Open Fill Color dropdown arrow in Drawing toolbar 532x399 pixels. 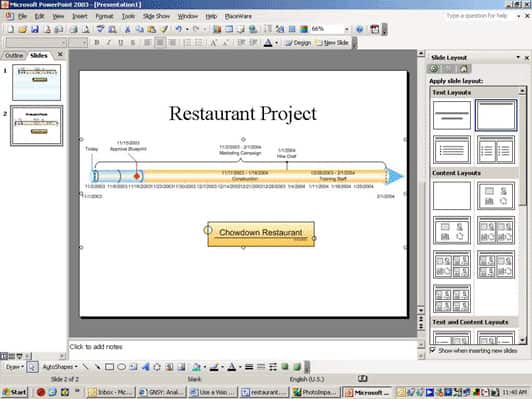pyautogui.click(x=205, y=367)
